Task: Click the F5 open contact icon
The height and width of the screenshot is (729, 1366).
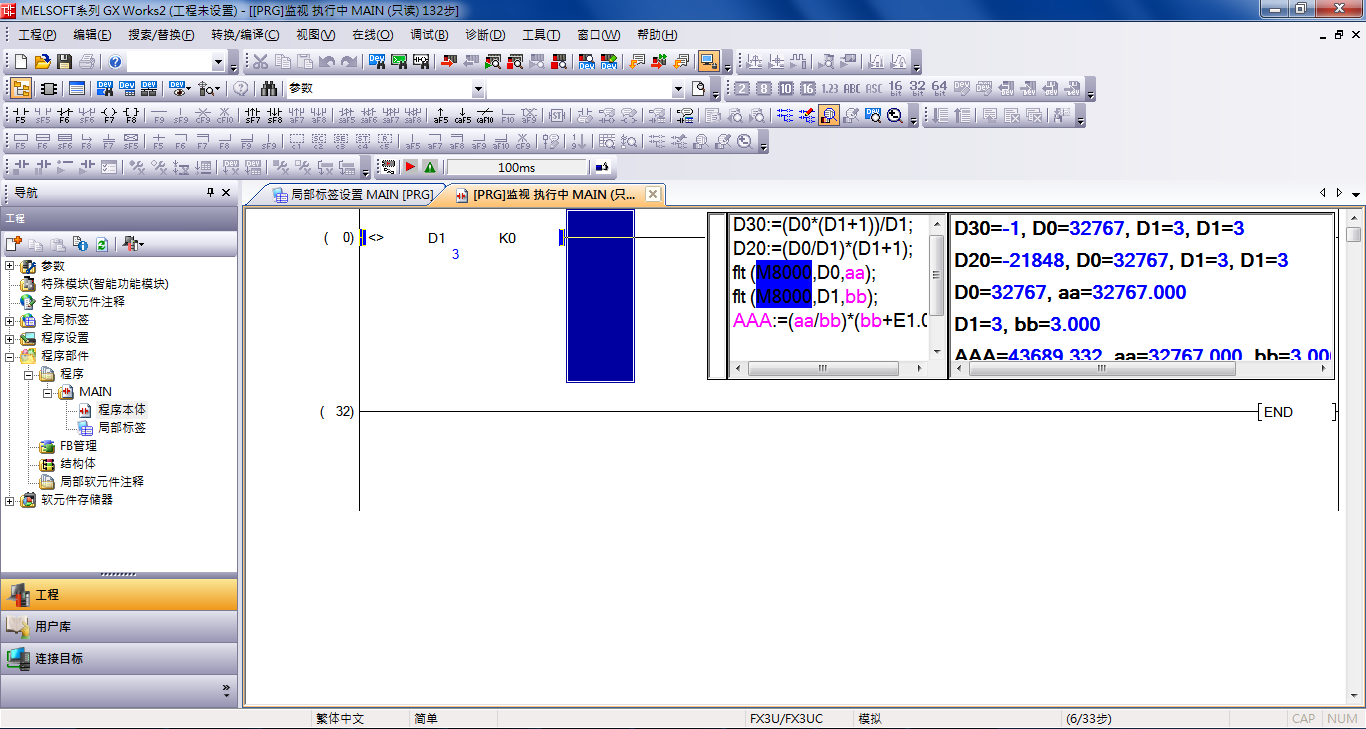Action: click(20, 115)
